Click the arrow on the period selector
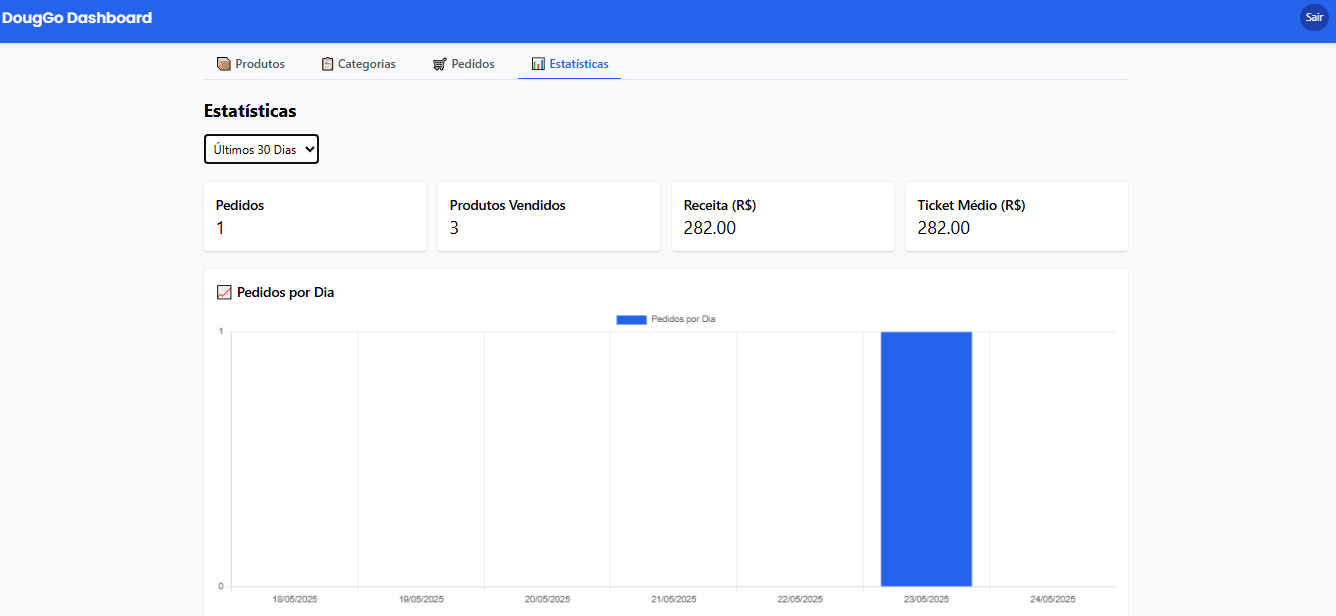The height and width of the screenshot is (616, 1336). pos(309,149)
